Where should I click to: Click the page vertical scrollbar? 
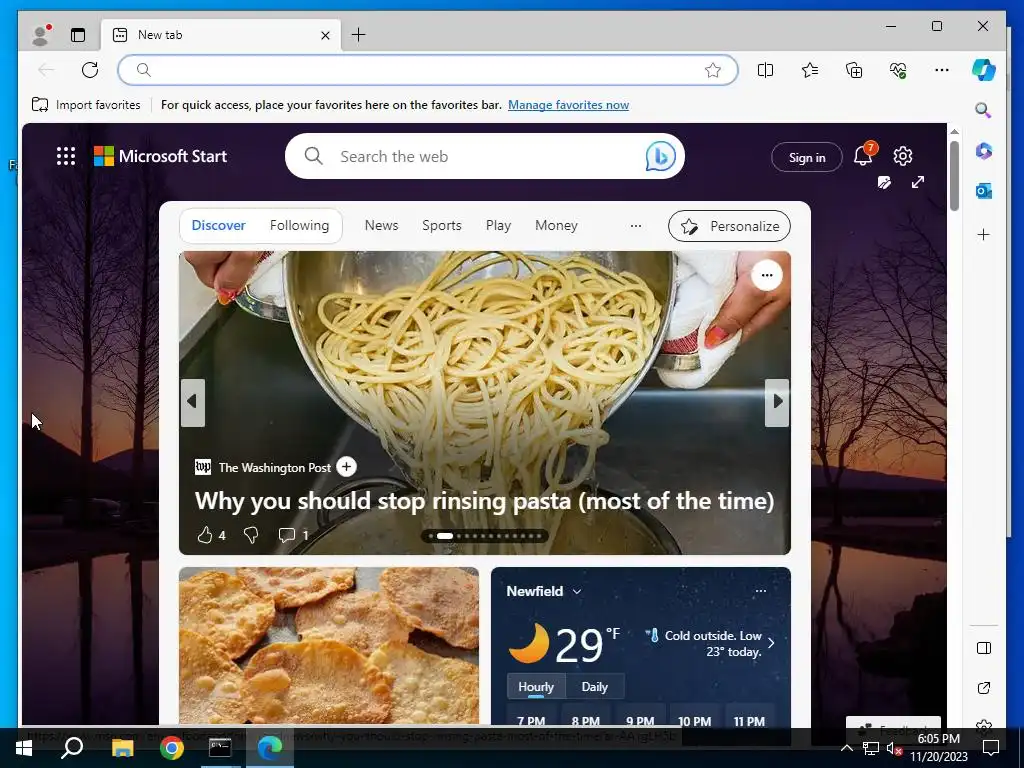(x=954, y=176)
